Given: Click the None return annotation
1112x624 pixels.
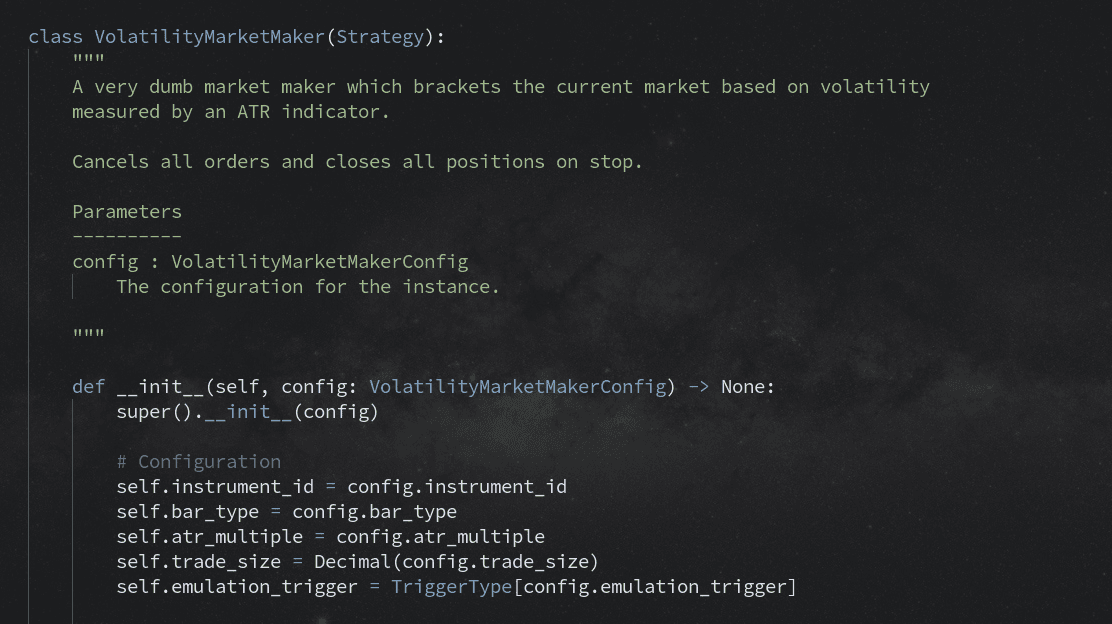Looking at the screenshot, I should coord(743,386).
